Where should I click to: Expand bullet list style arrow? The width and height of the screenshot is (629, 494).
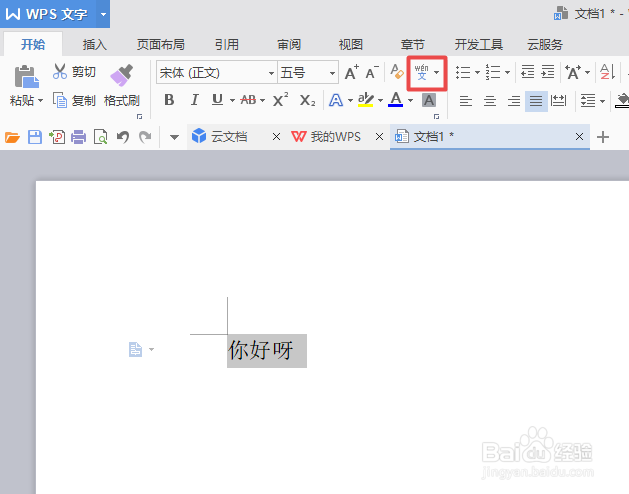[477, 72]
